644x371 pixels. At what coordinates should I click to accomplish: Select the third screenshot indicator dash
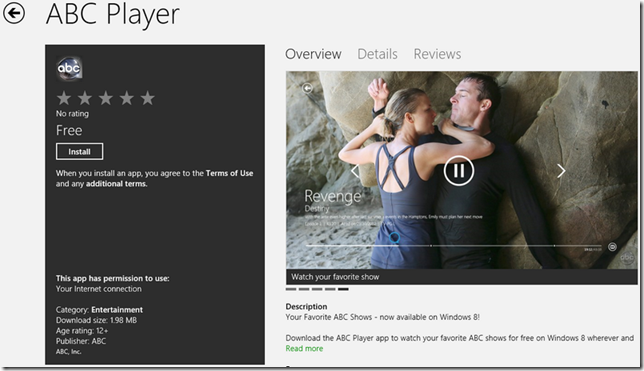(317, 289)
